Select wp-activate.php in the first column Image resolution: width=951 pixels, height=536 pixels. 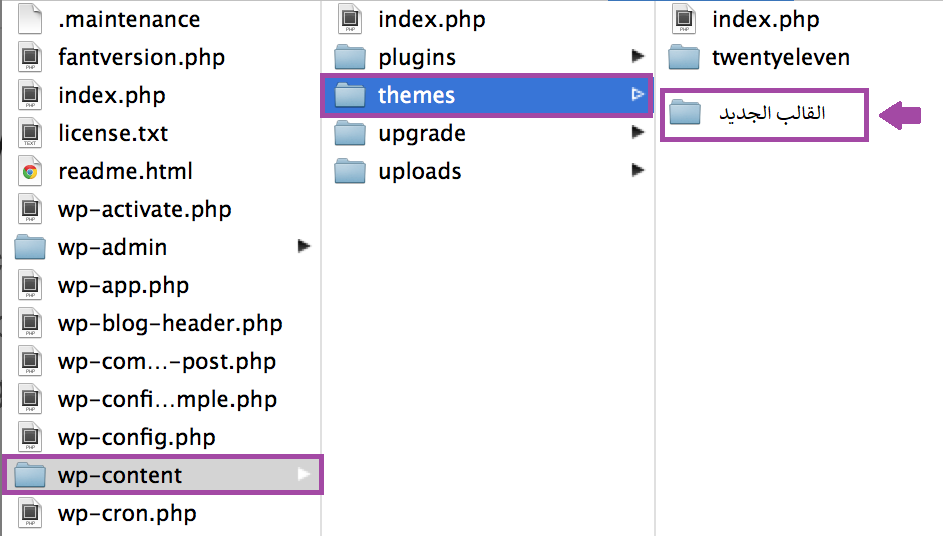coord(144,209)
